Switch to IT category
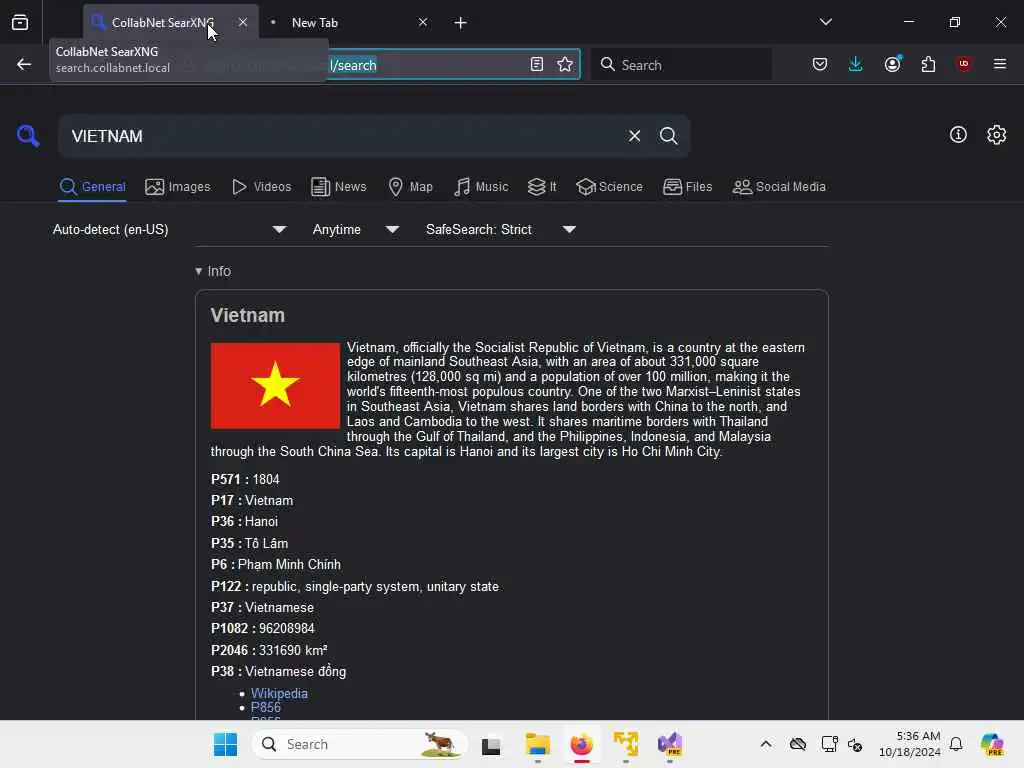This screenshot has height=768, width=1024. [542, 187]
